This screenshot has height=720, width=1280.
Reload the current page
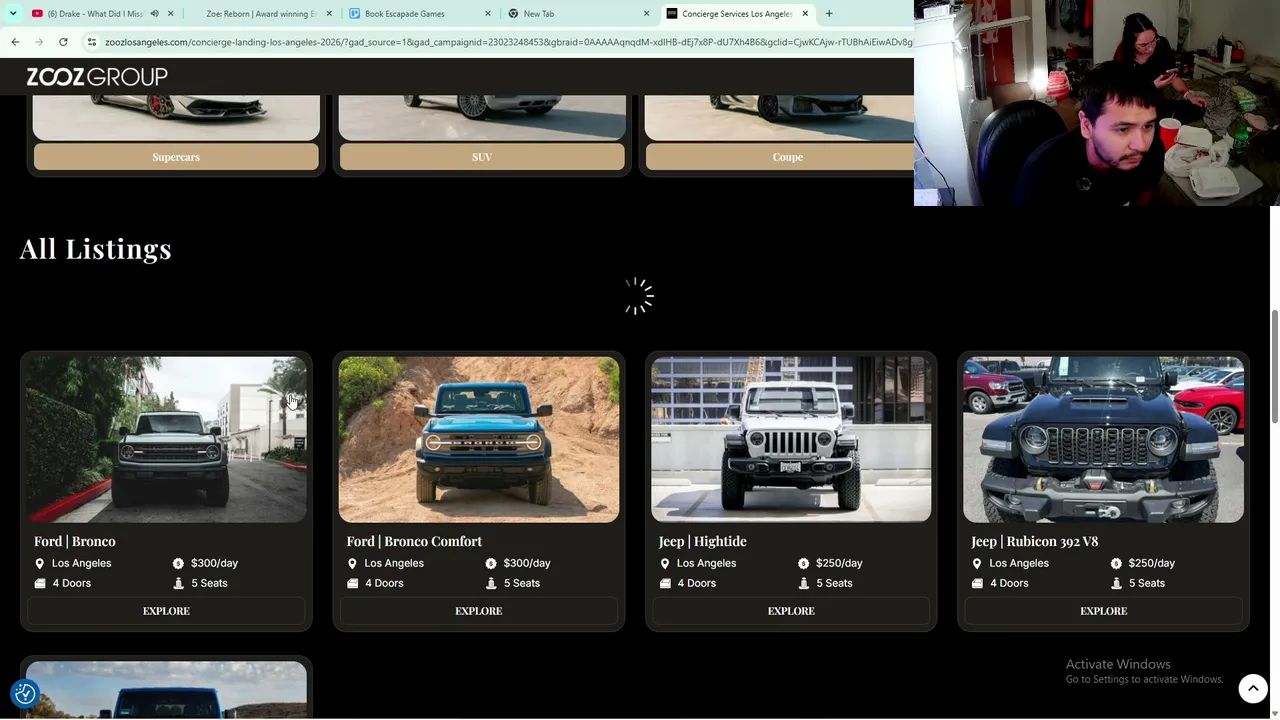(63, 42)
